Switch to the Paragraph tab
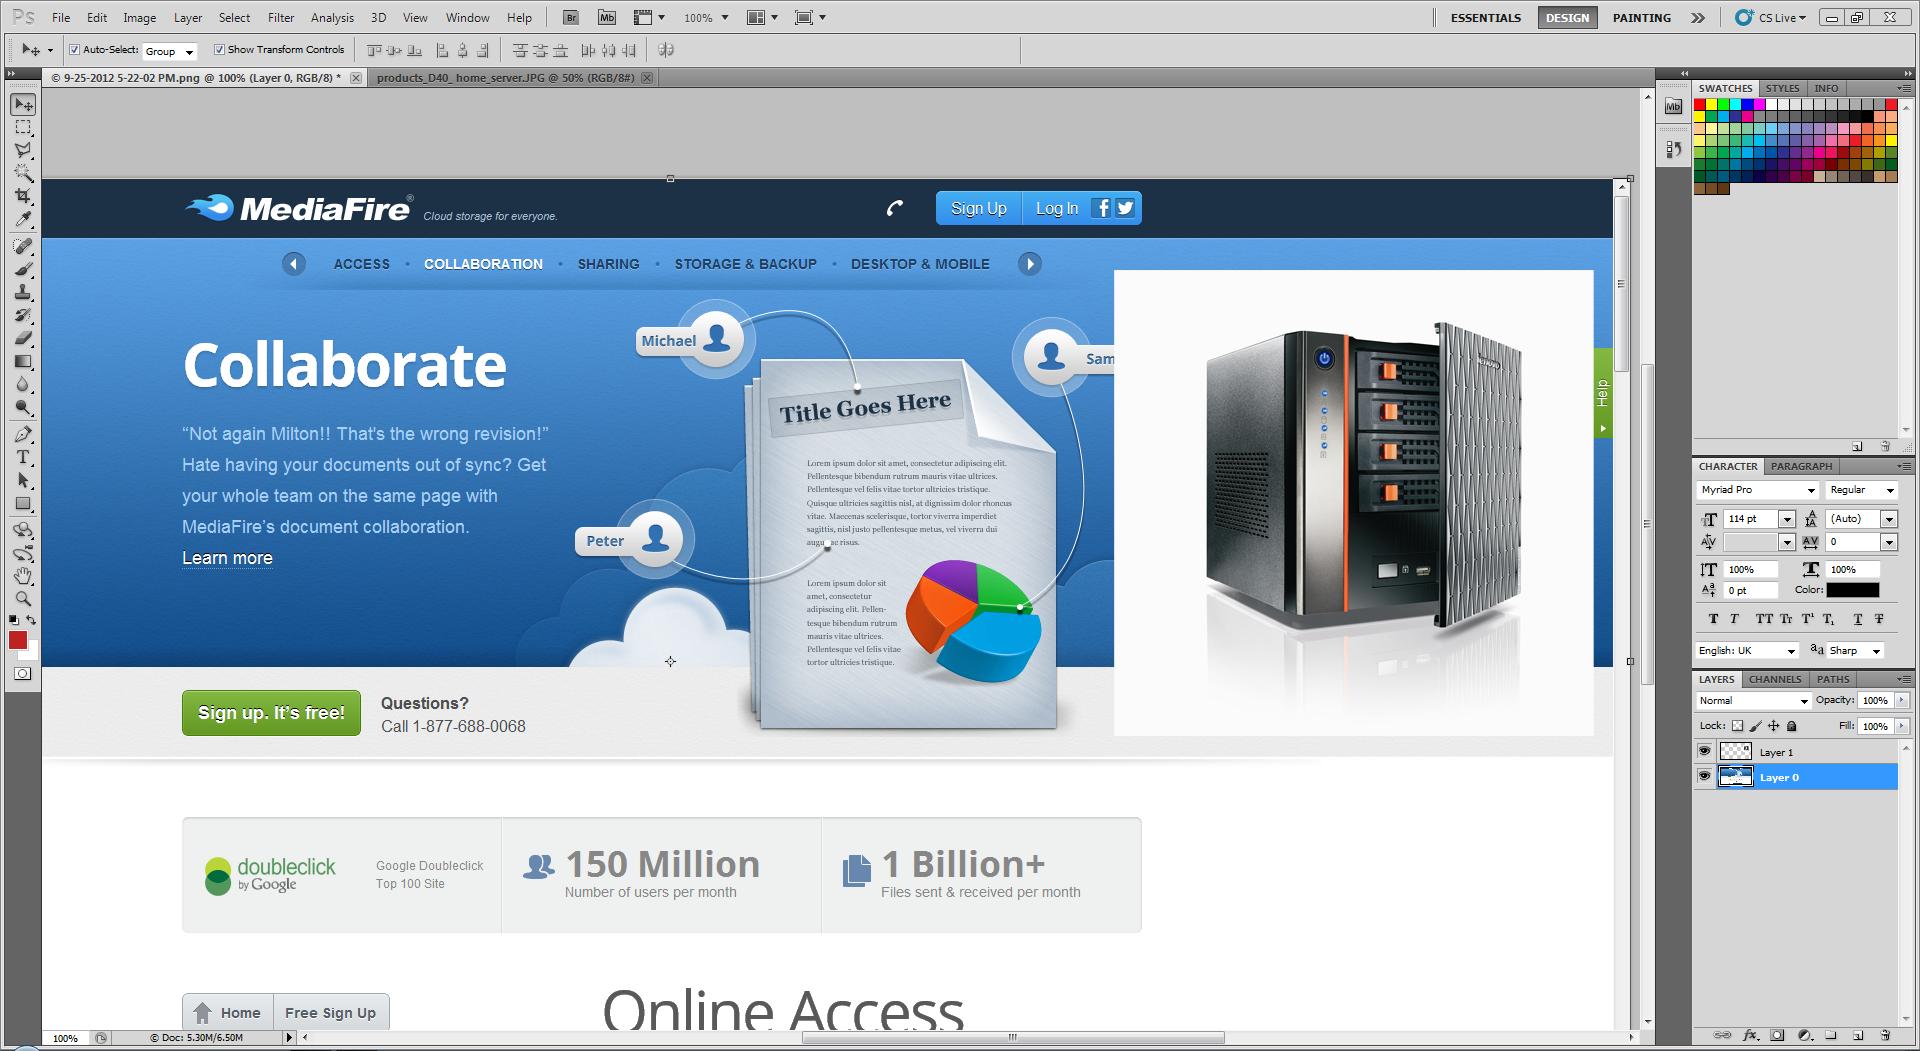Screen dimensions: 1920x1051 pos(1801,466)
